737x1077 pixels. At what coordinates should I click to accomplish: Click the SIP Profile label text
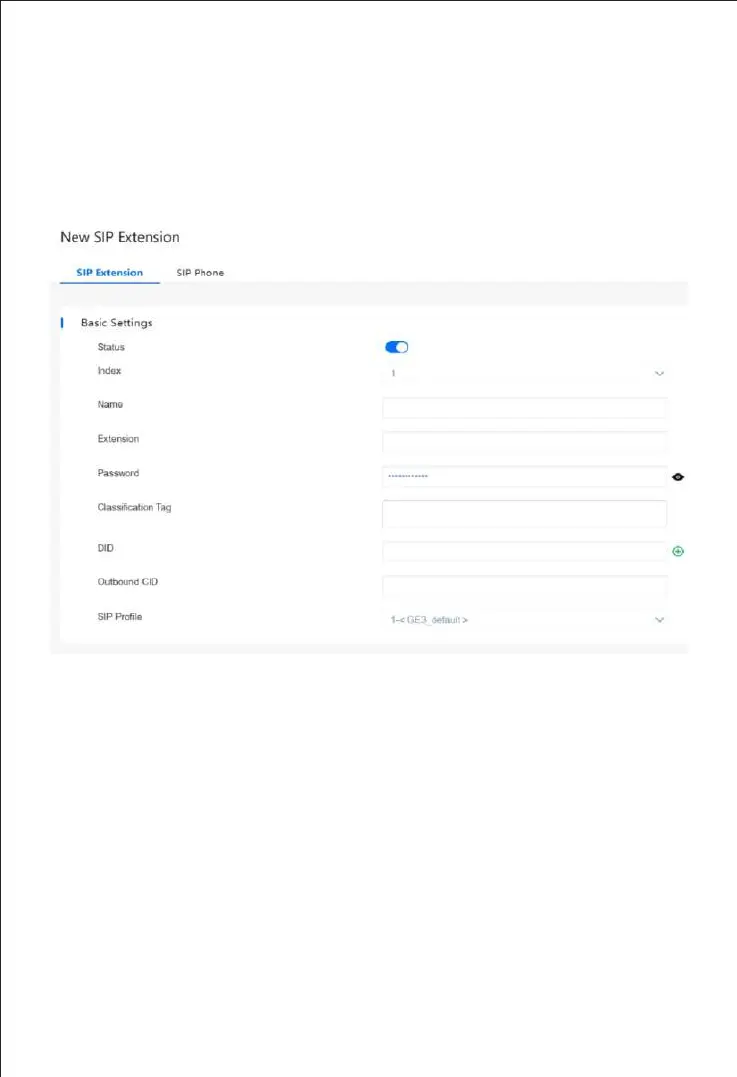tap(120, 617)
